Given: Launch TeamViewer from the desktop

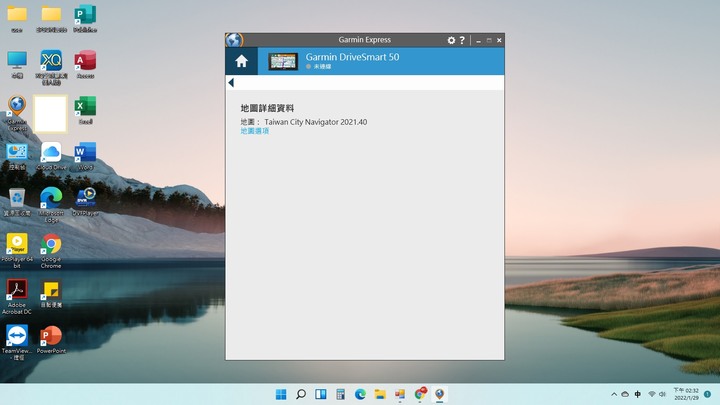Looking at the screenshot, I should click(17, 343).
